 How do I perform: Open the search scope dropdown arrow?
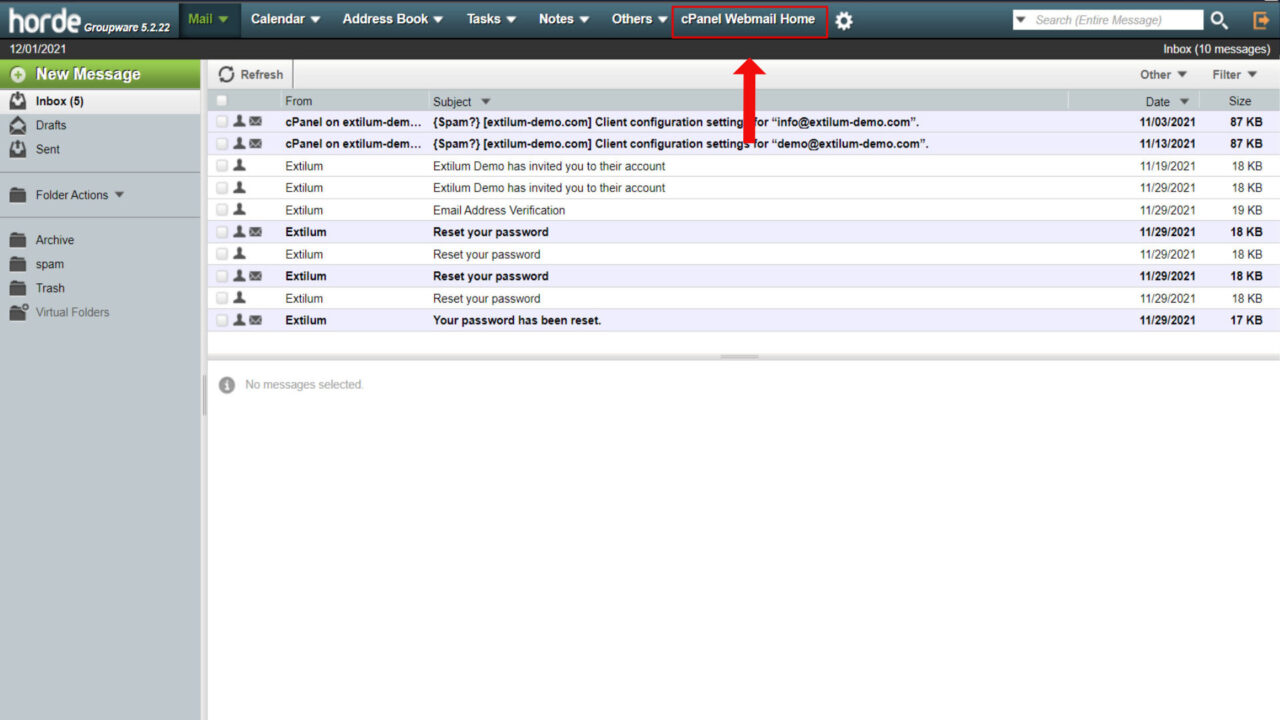pos(1019,19)
